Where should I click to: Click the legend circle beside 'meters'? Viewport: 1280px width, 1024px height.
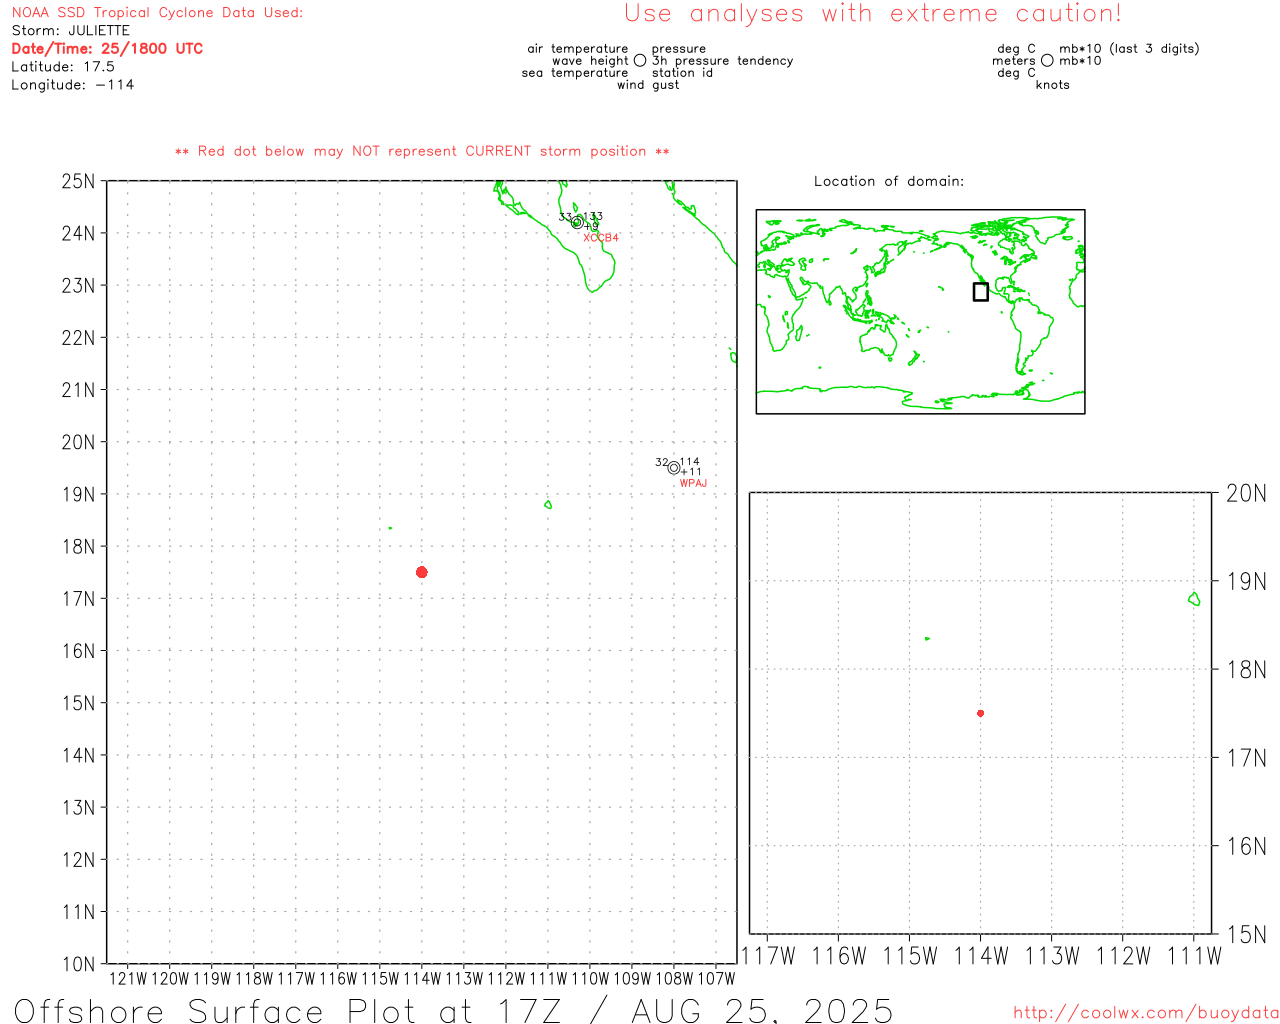(x=1047, y=61)
